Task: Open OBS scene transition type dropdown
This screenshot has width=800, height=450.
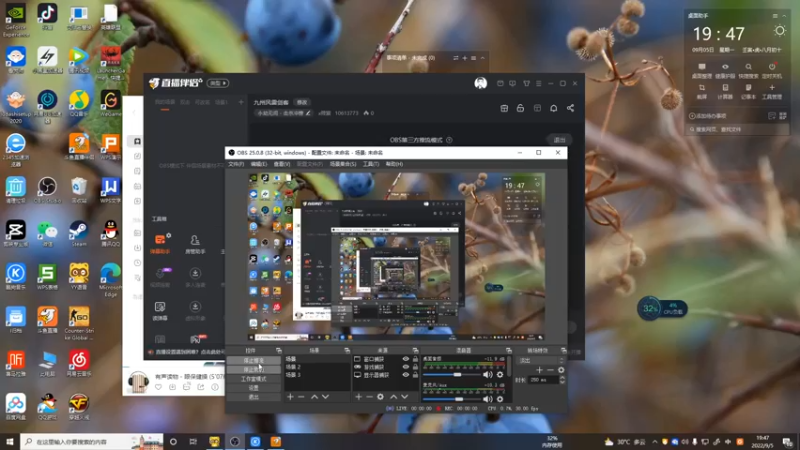Action: point(541,360)
